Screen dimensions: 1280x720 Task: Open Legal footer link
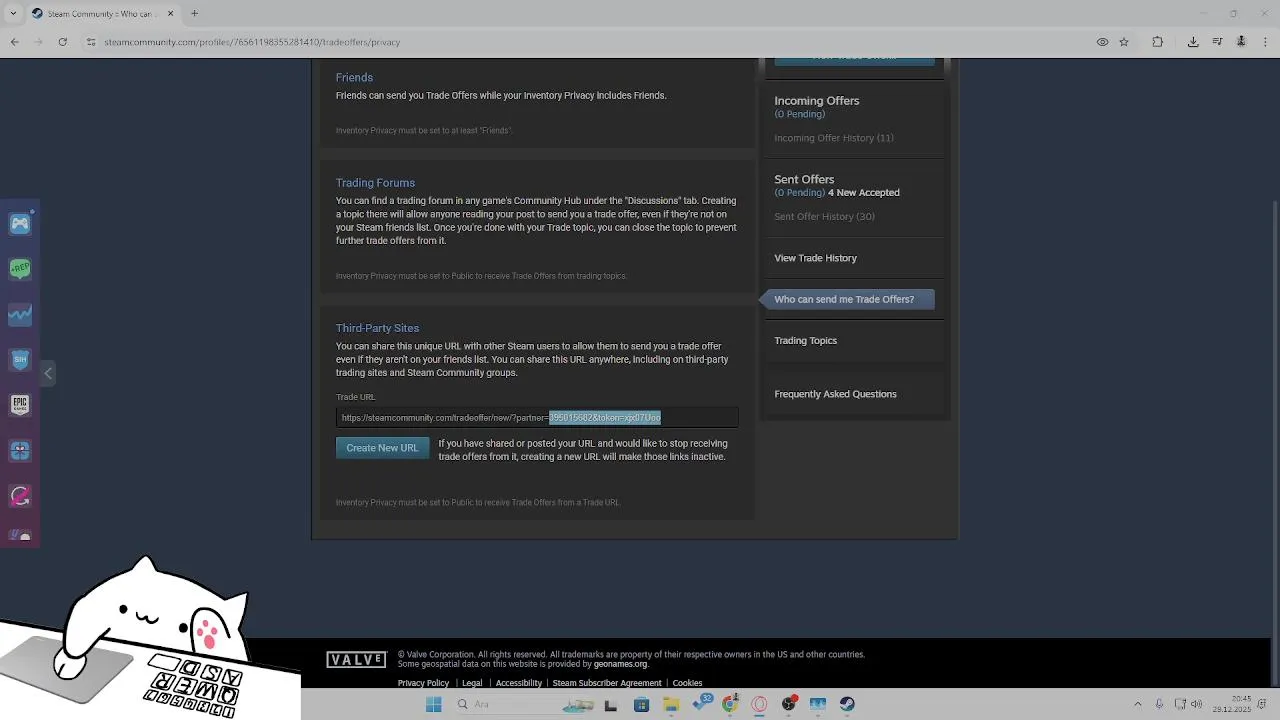click(x=472, y=683)
